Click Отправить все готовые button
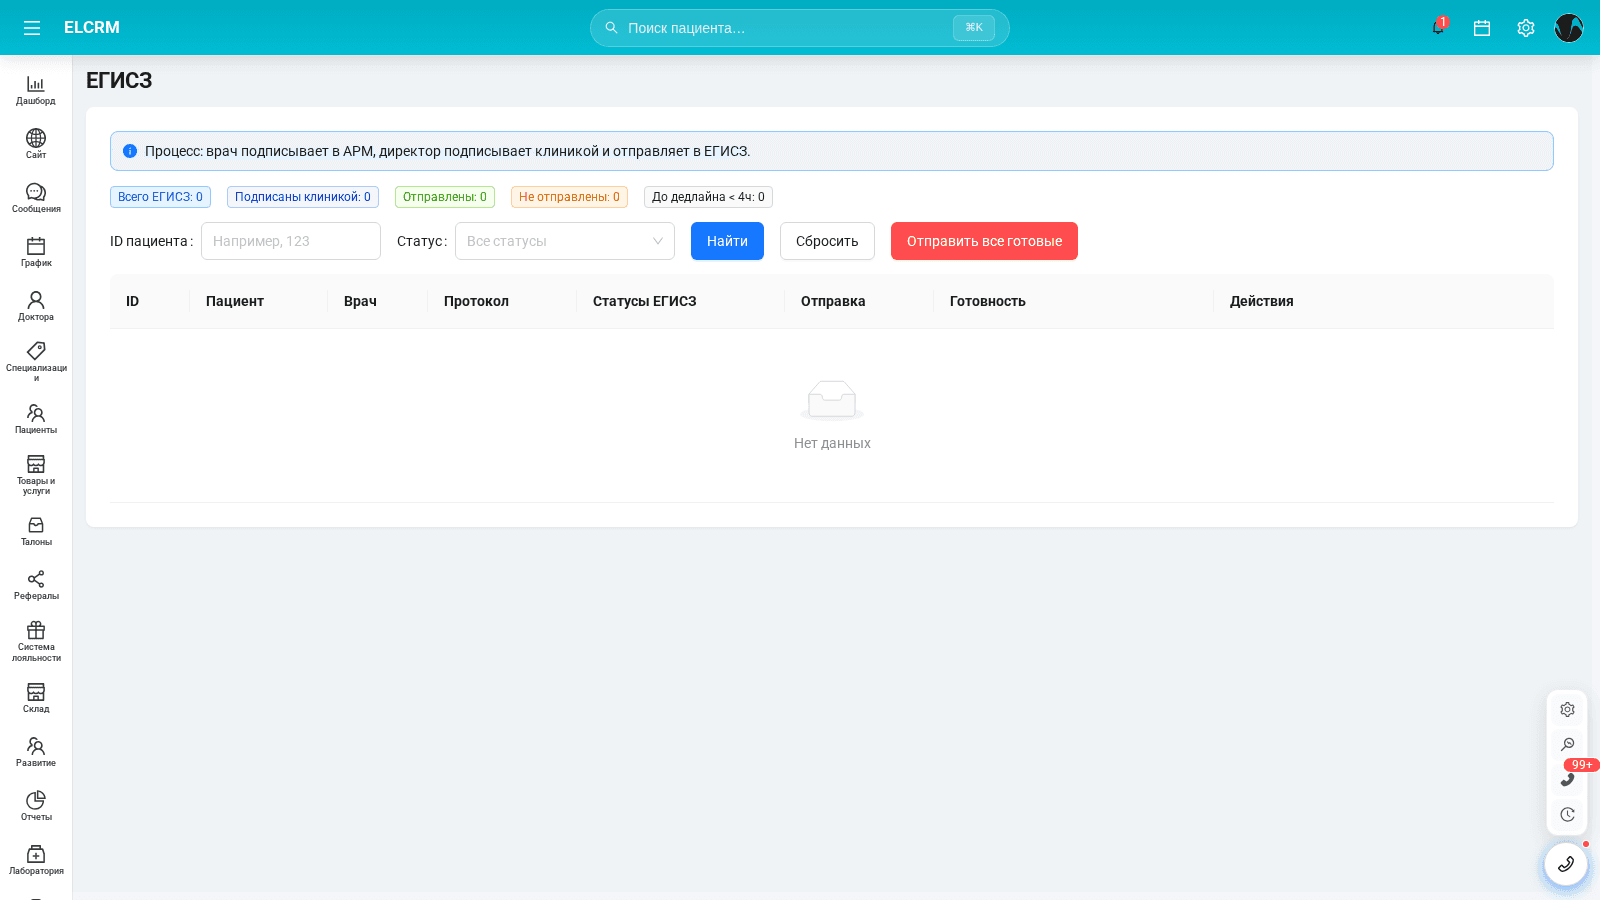The image size is (1600, 900). tap(984, 241)
